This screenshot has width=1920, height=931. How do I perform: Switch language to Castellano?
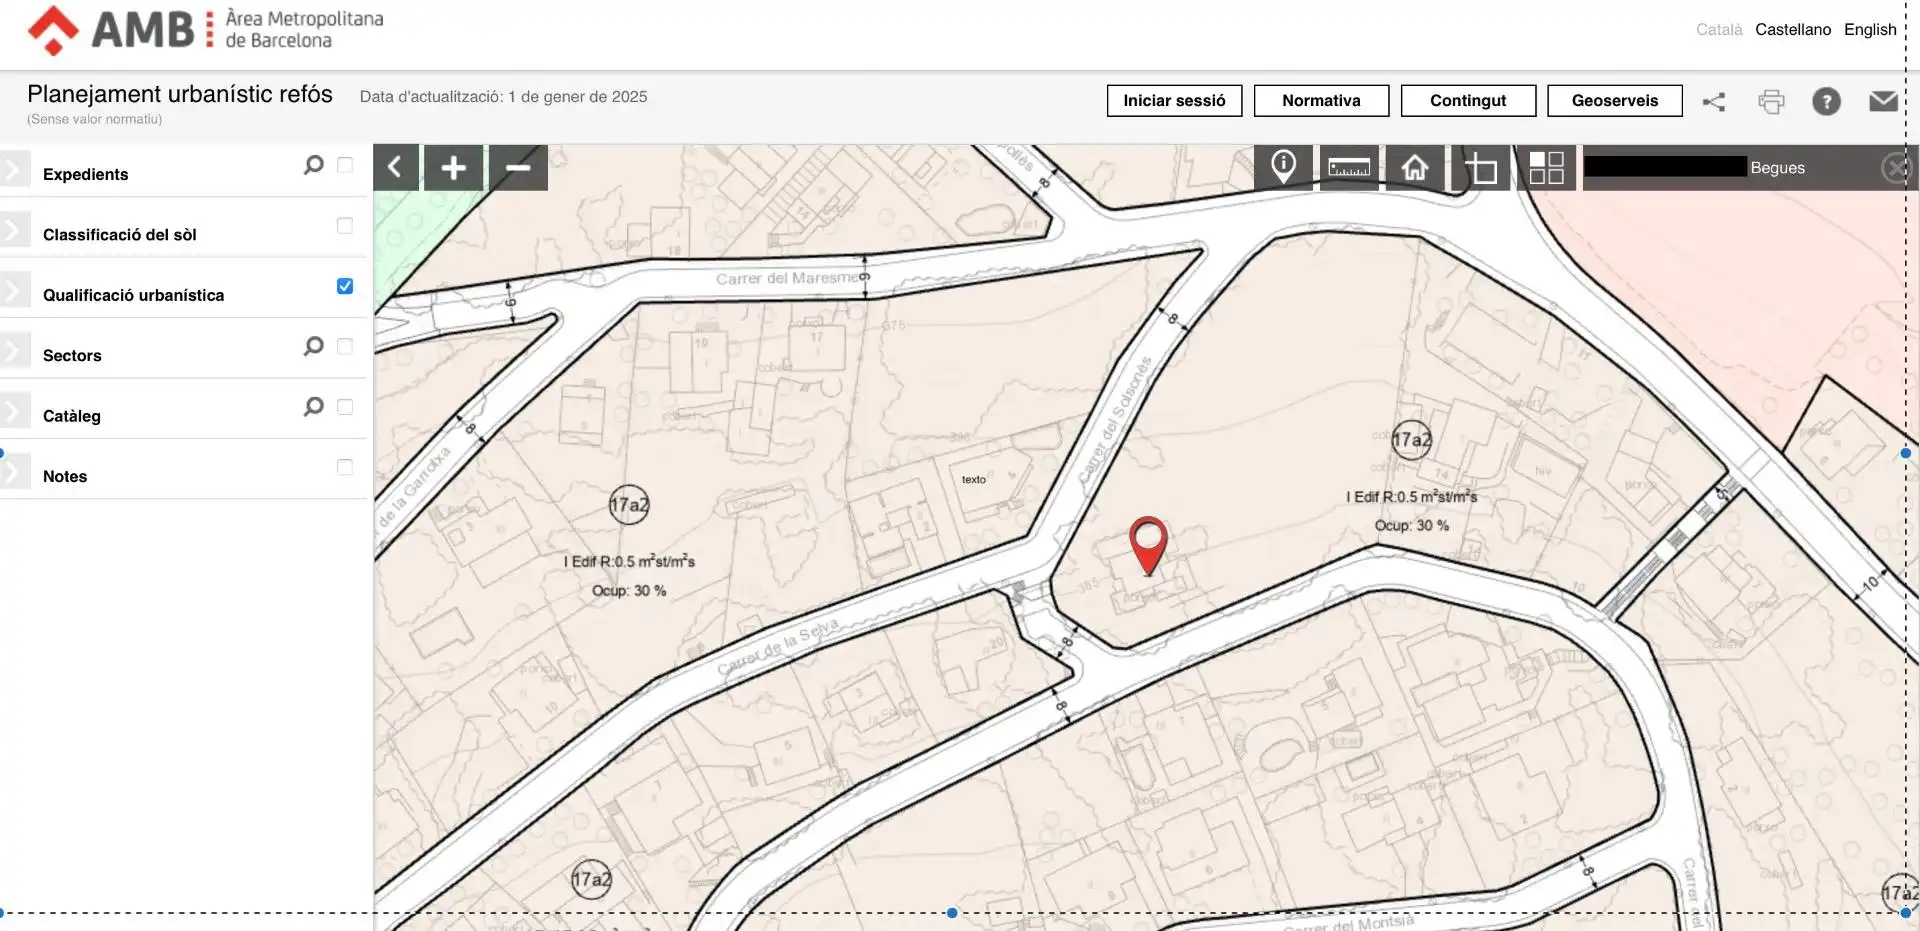(1793, 30)
